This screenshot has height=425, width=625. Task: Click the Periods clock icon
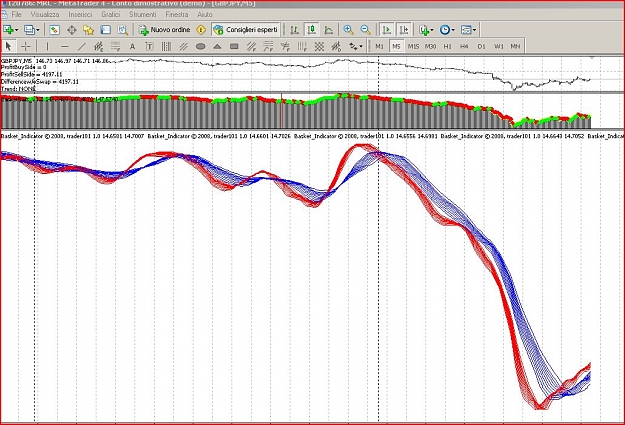pos(444,30)
